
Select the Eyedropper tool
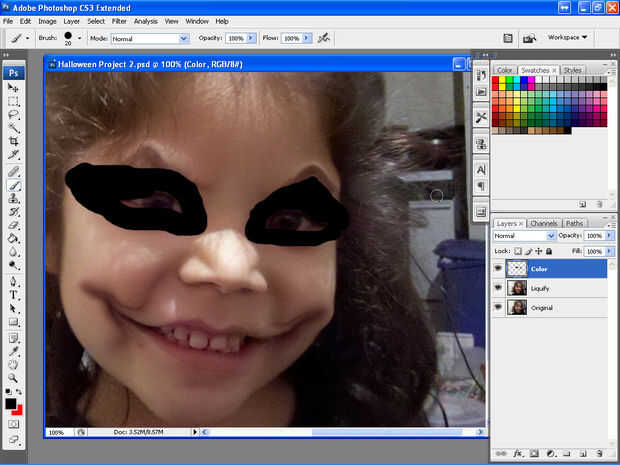13,351
